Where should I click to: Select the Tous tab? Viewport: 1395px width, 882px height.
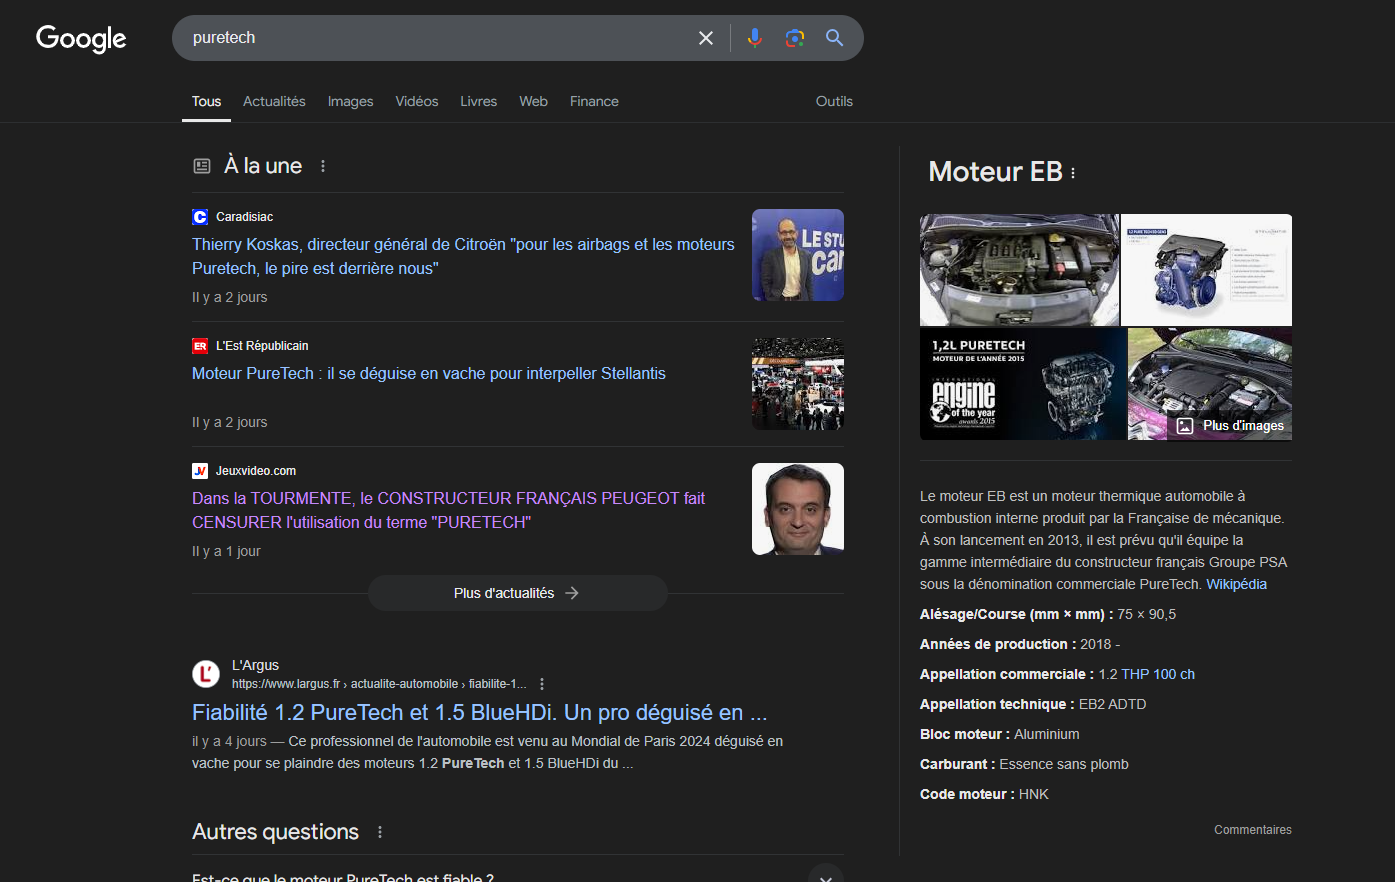[x=207, y=101]
